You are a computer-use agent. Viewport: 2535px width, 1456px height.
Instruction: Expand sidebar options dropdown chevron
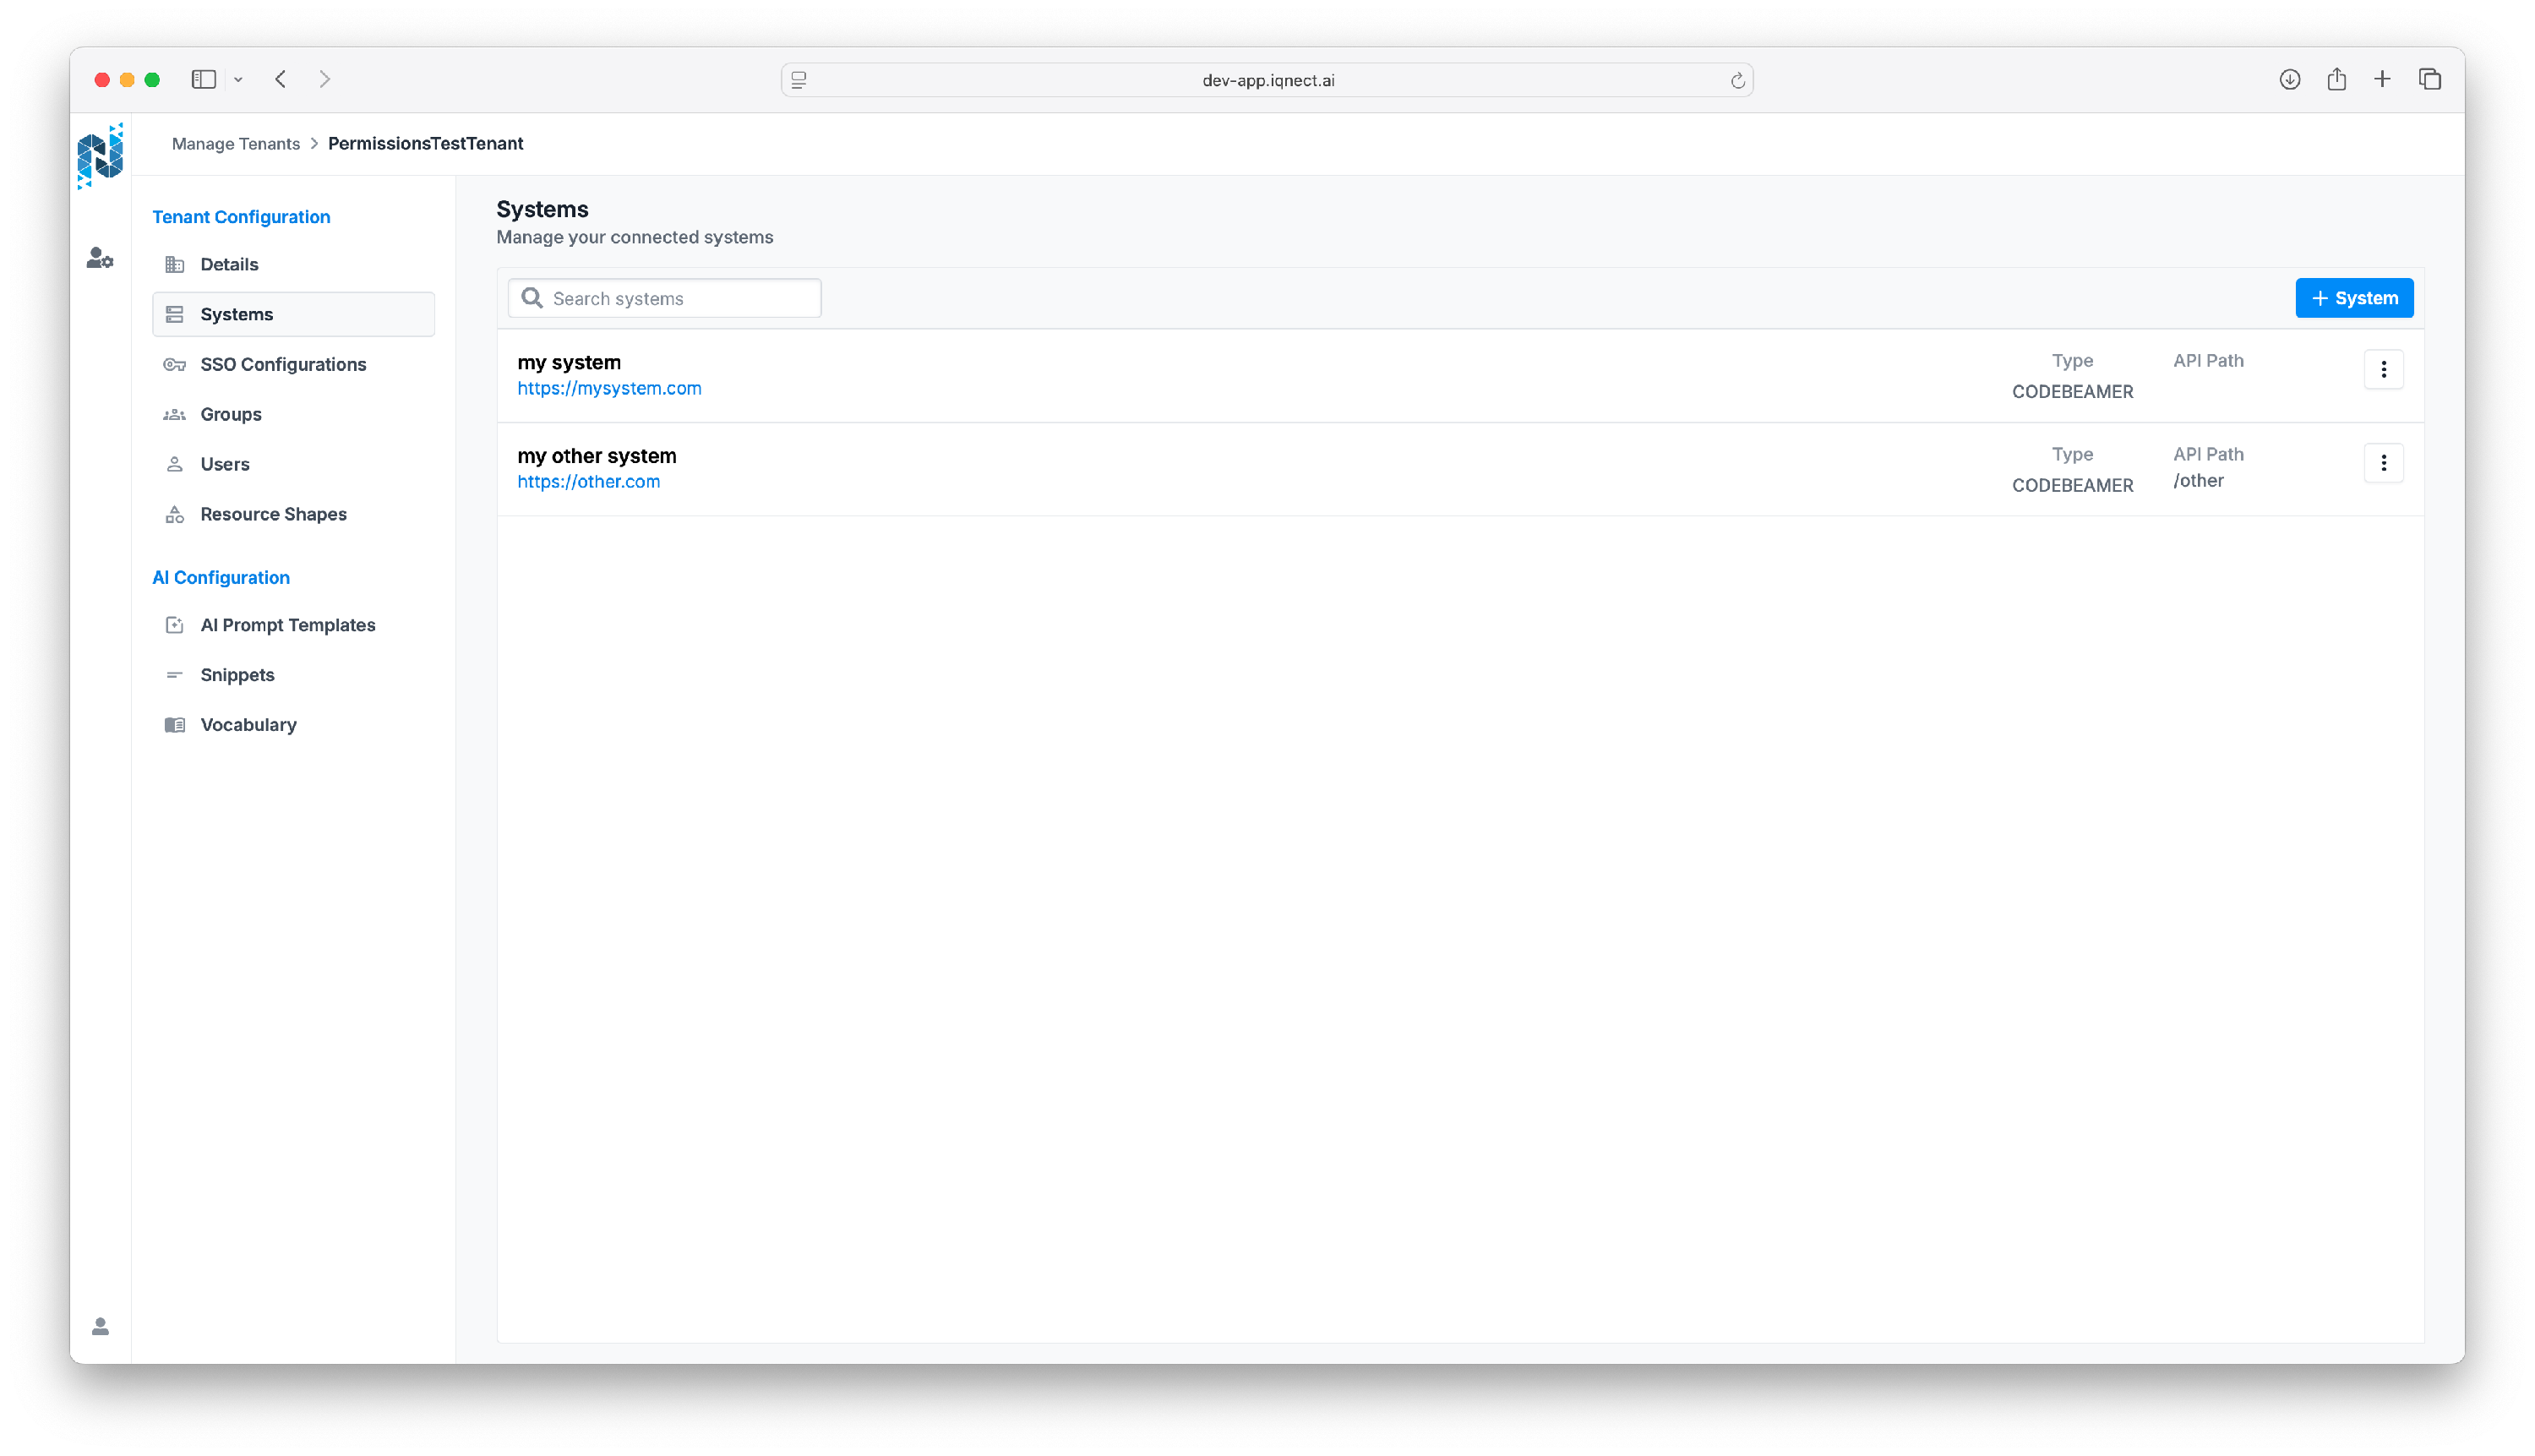pyautogui.click(x=238, y=80)
